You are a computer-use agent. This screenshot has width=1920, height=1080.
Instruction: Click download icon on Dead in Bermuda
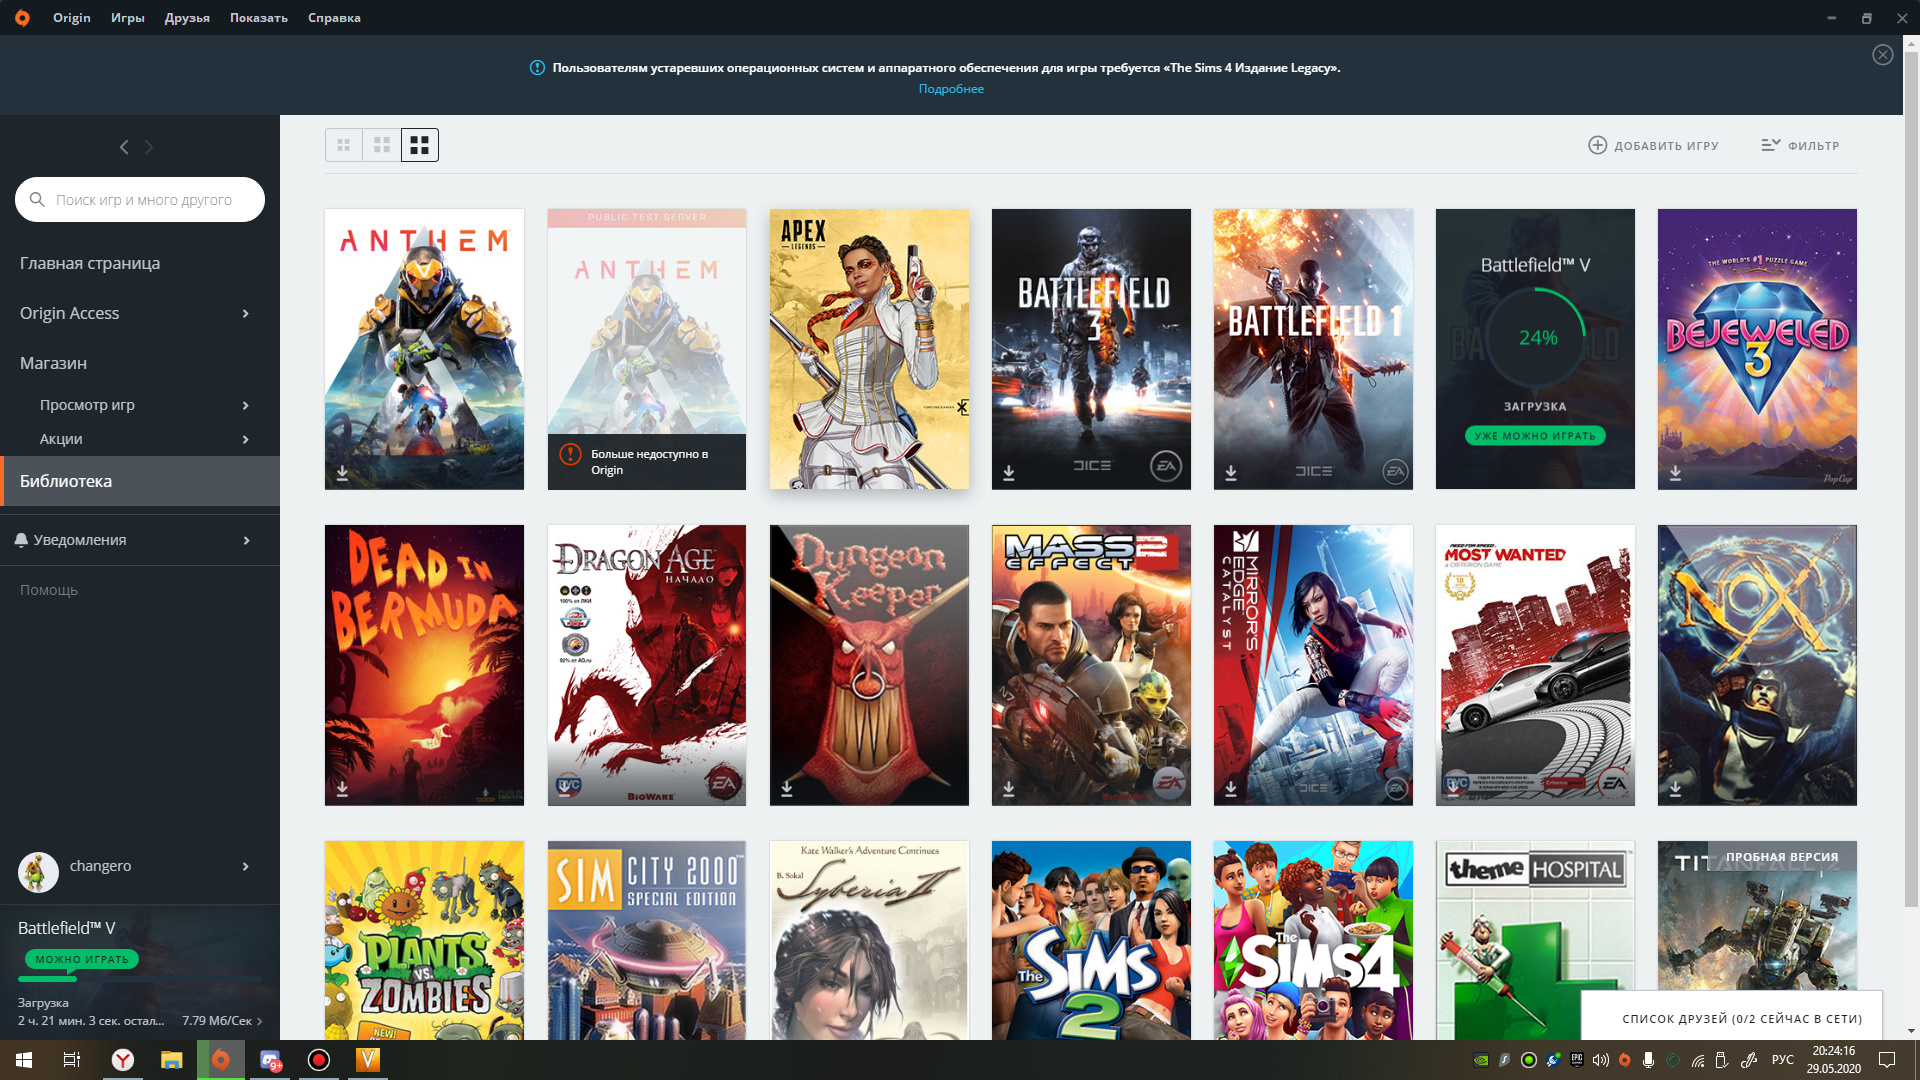pos(342,789)
